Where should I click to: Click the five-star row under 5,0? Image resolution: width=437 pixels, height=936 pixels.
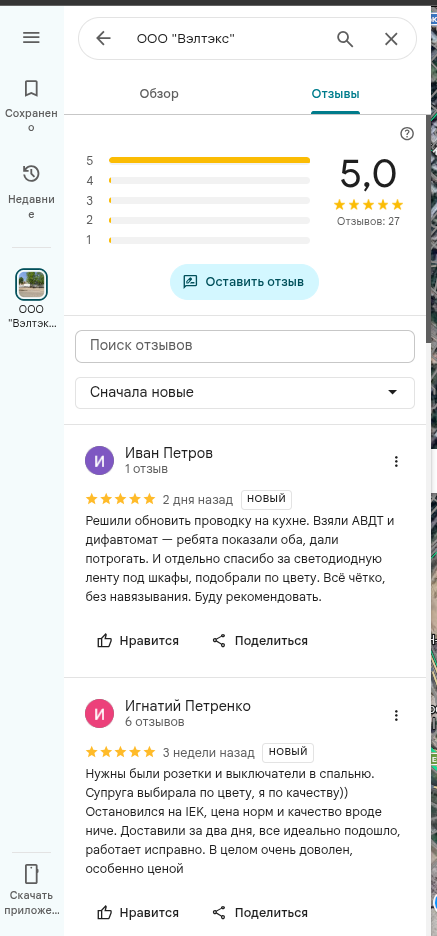(368, 205)
